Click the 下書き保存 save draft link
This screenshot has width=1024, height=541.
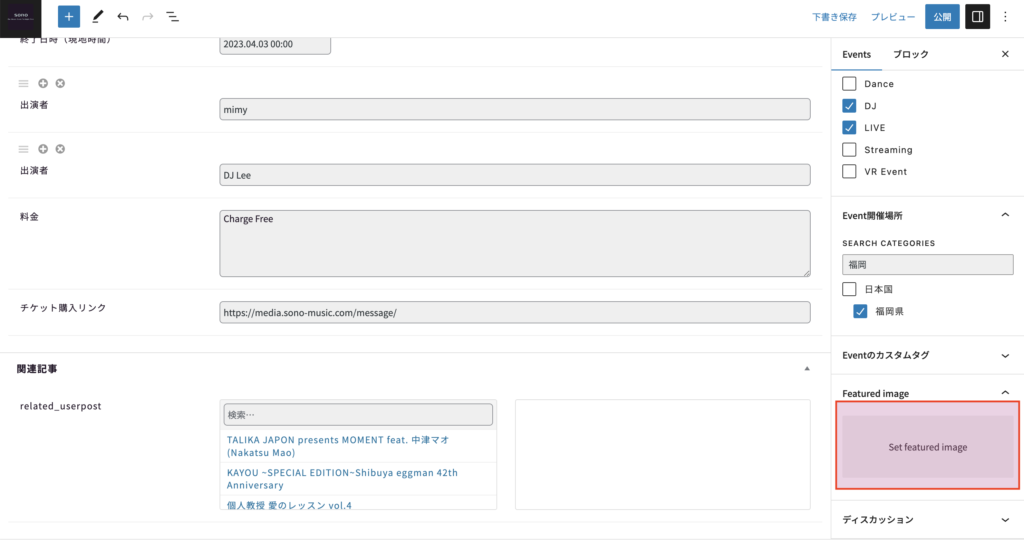click(834, 17)
